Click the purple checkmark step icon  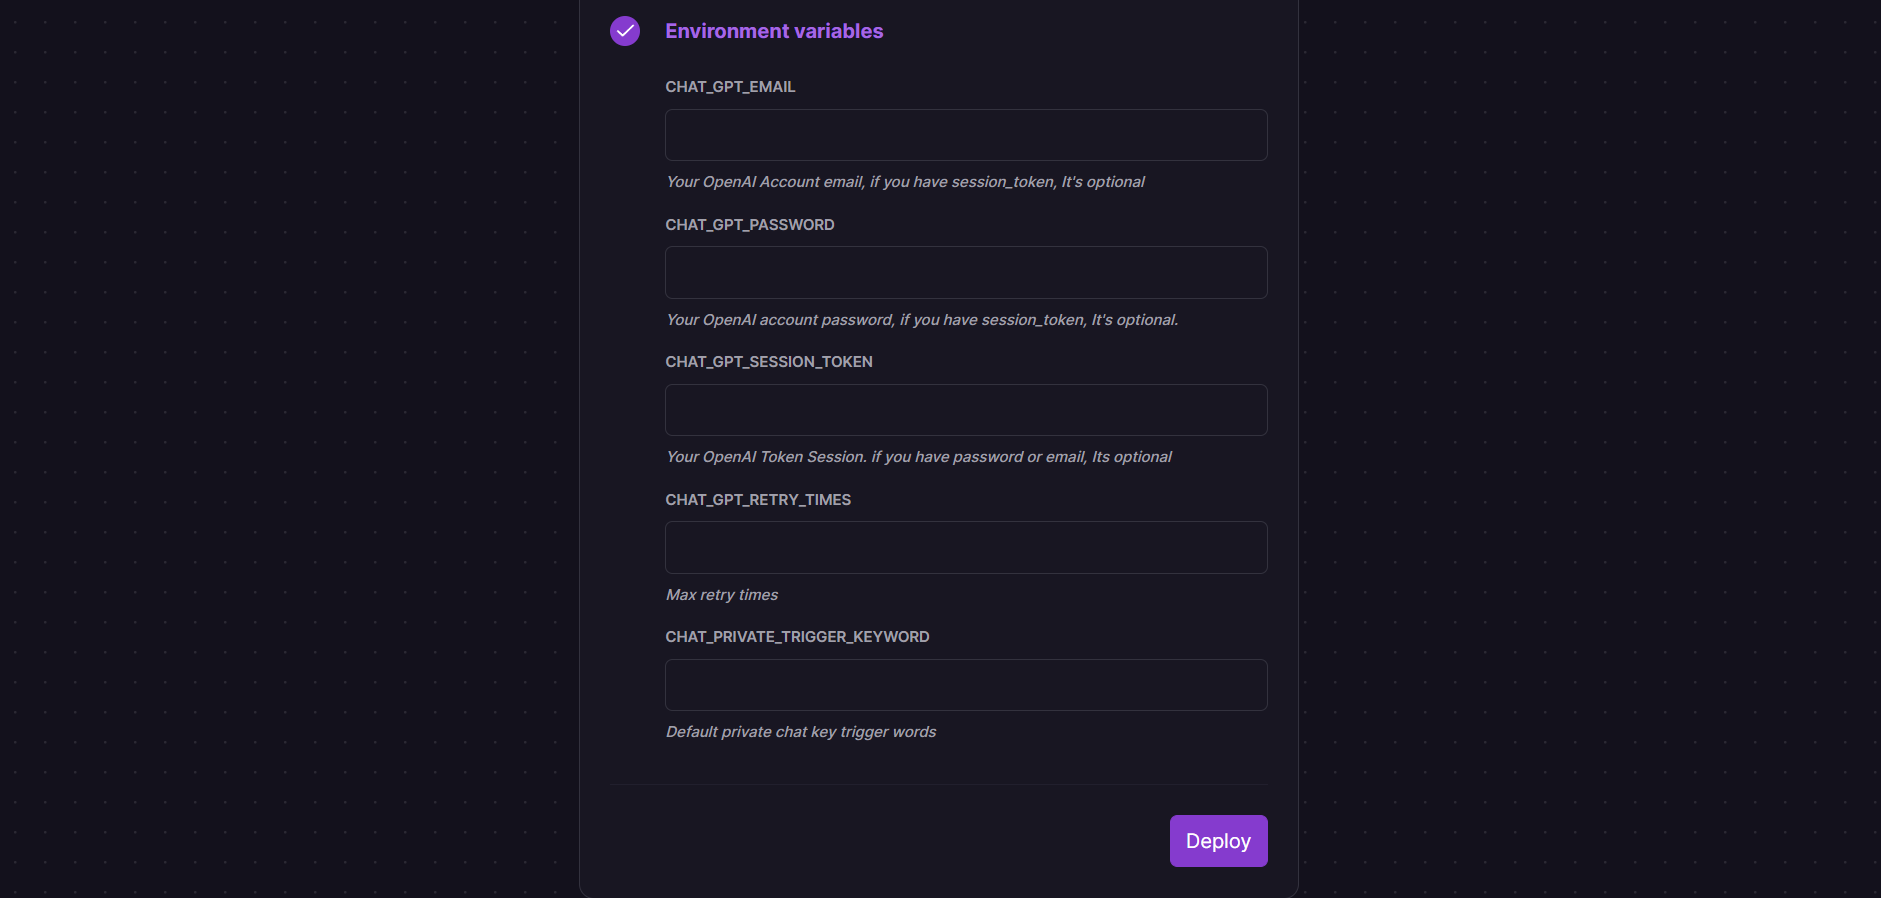tap(625, 31)
